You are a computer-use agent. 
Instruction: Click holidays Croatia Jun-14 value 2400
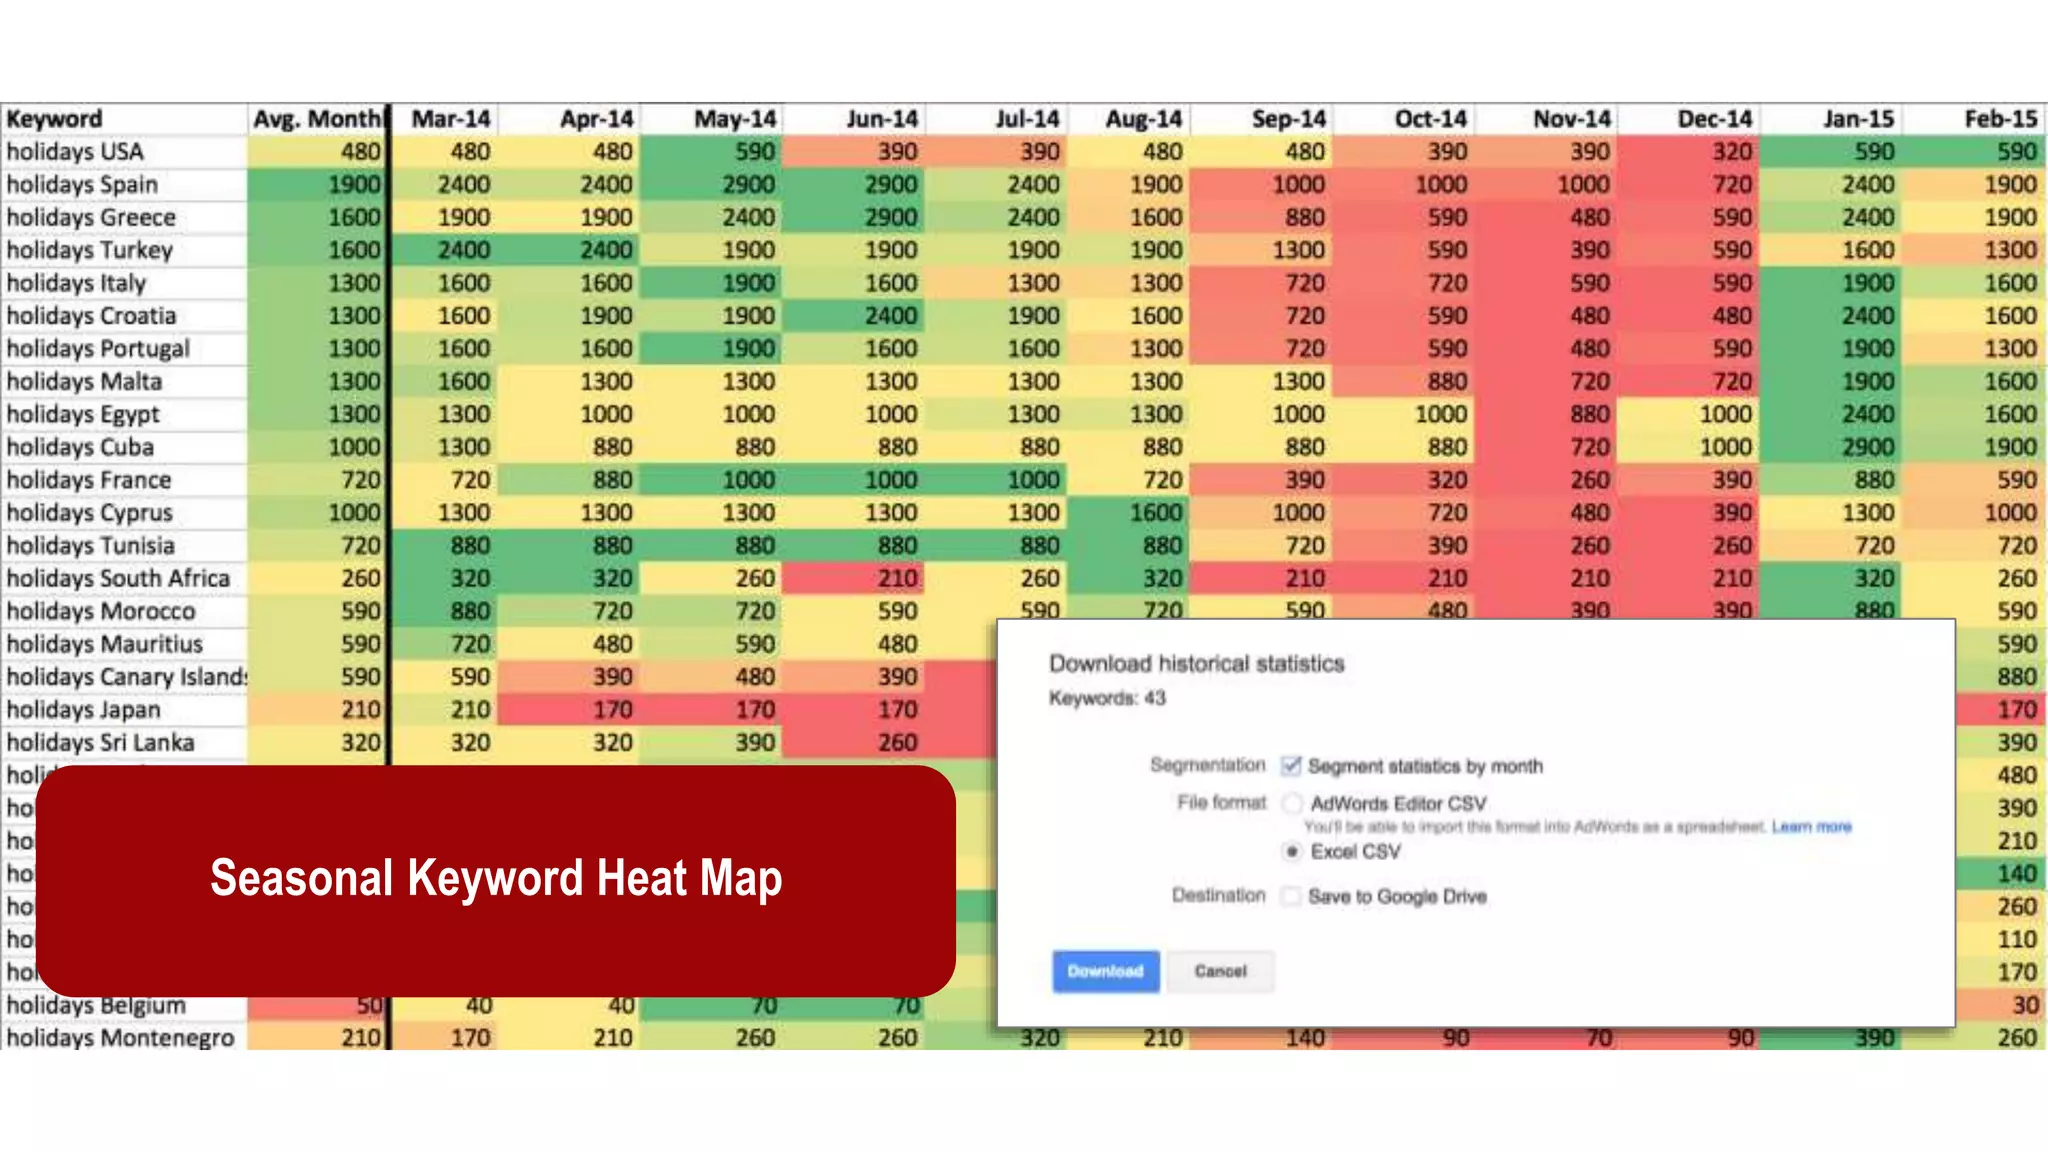click(x=853, y=316)
